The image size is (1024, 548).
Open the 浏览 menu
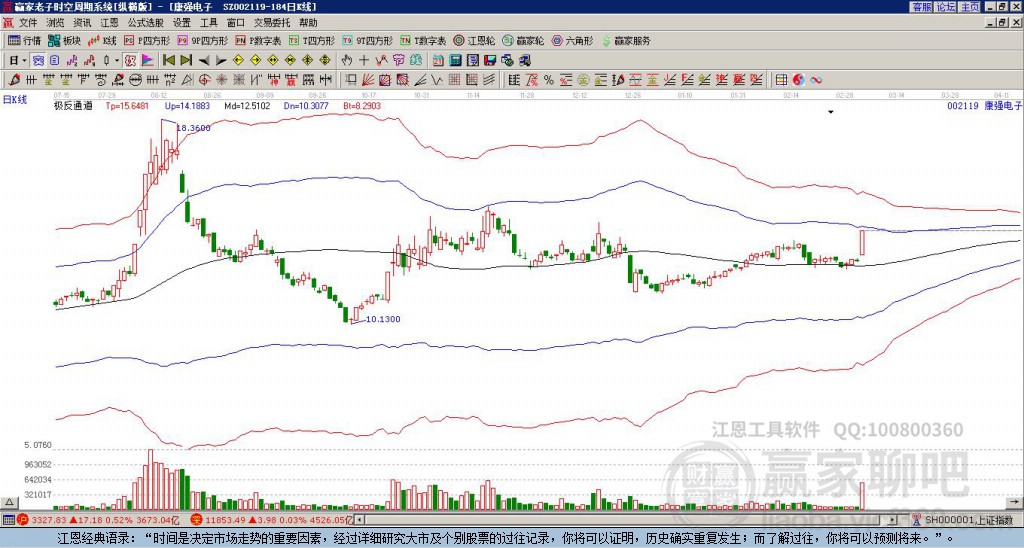(x=56, y=23)
